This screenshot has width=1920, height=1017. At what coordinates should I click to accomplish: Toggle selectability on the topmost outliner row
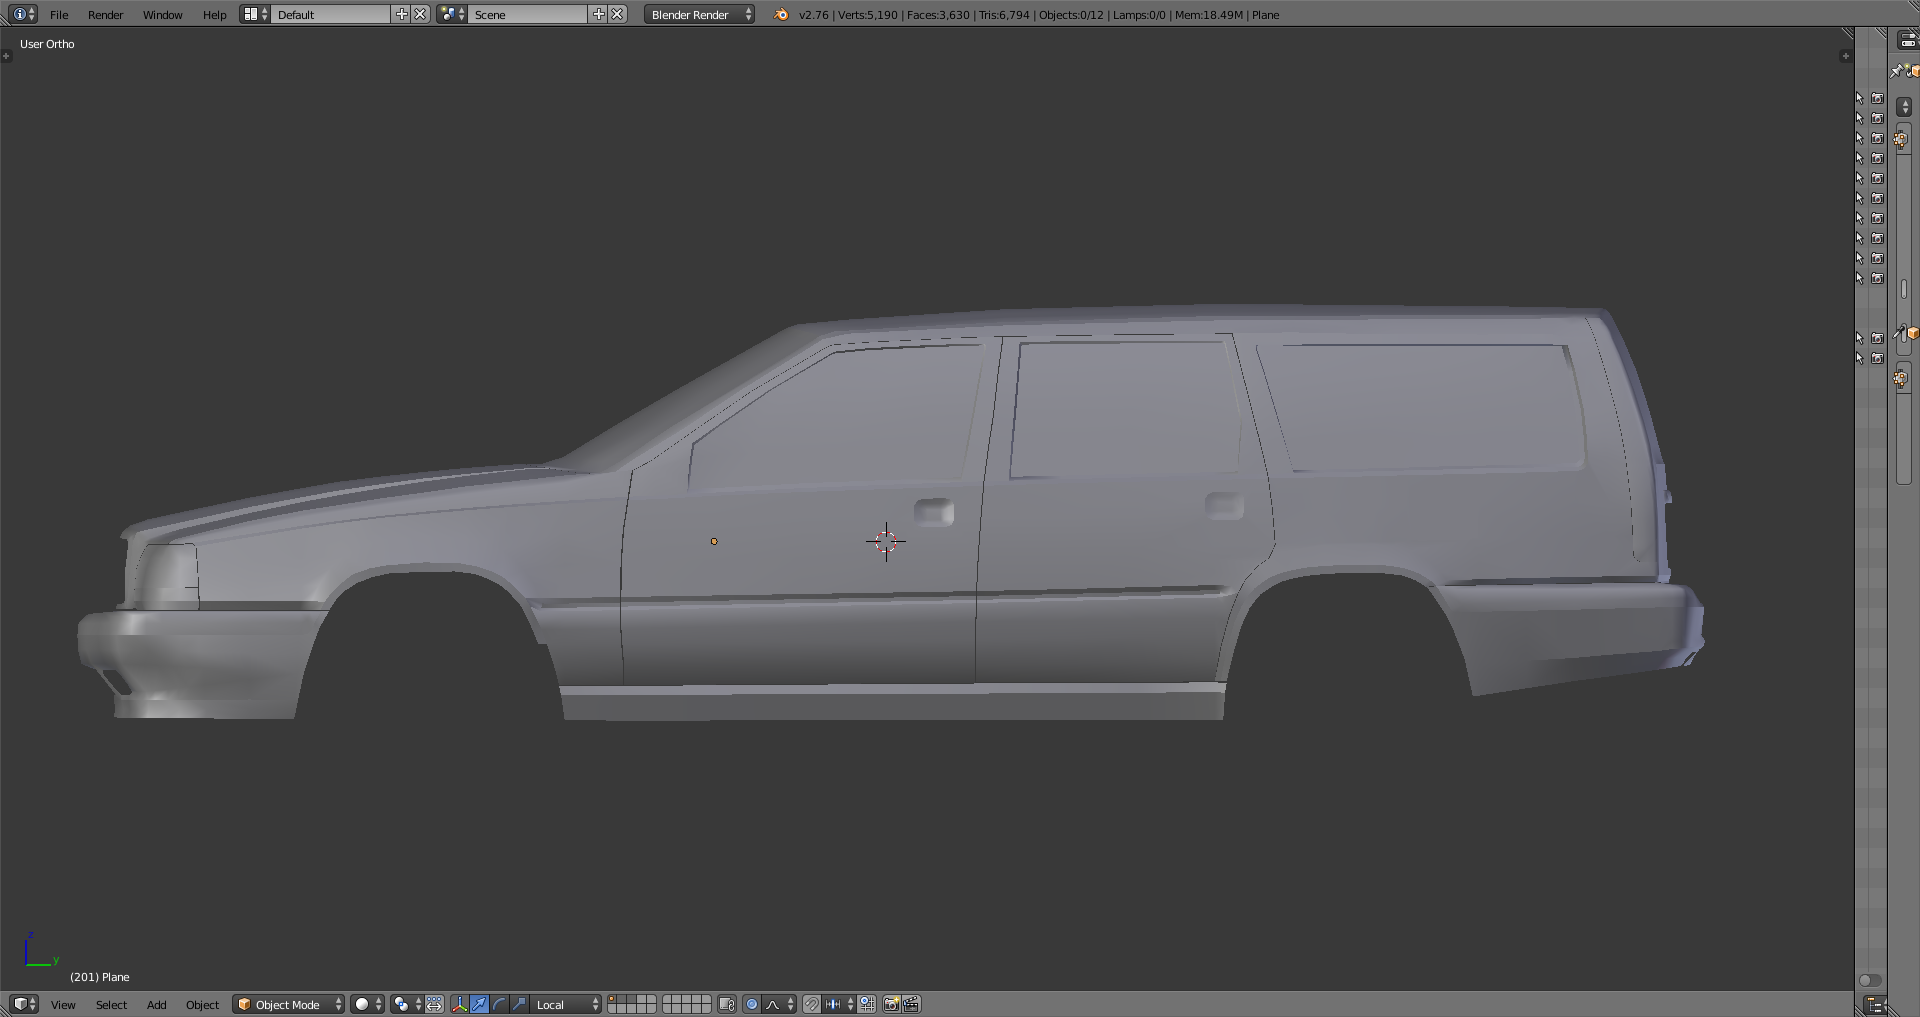[1860, 98]
